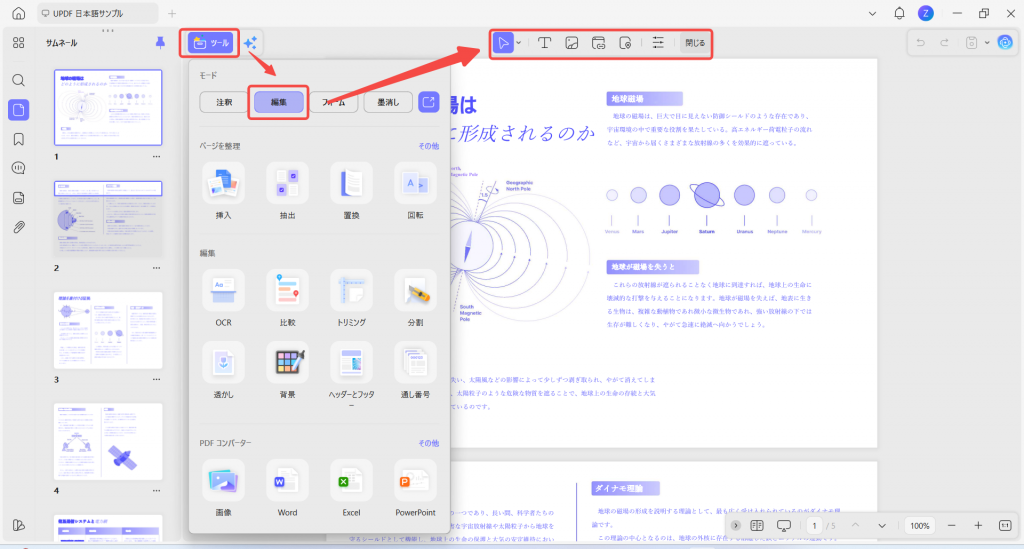
Task: Click the purple share/export mode icon
Action: 428,102
